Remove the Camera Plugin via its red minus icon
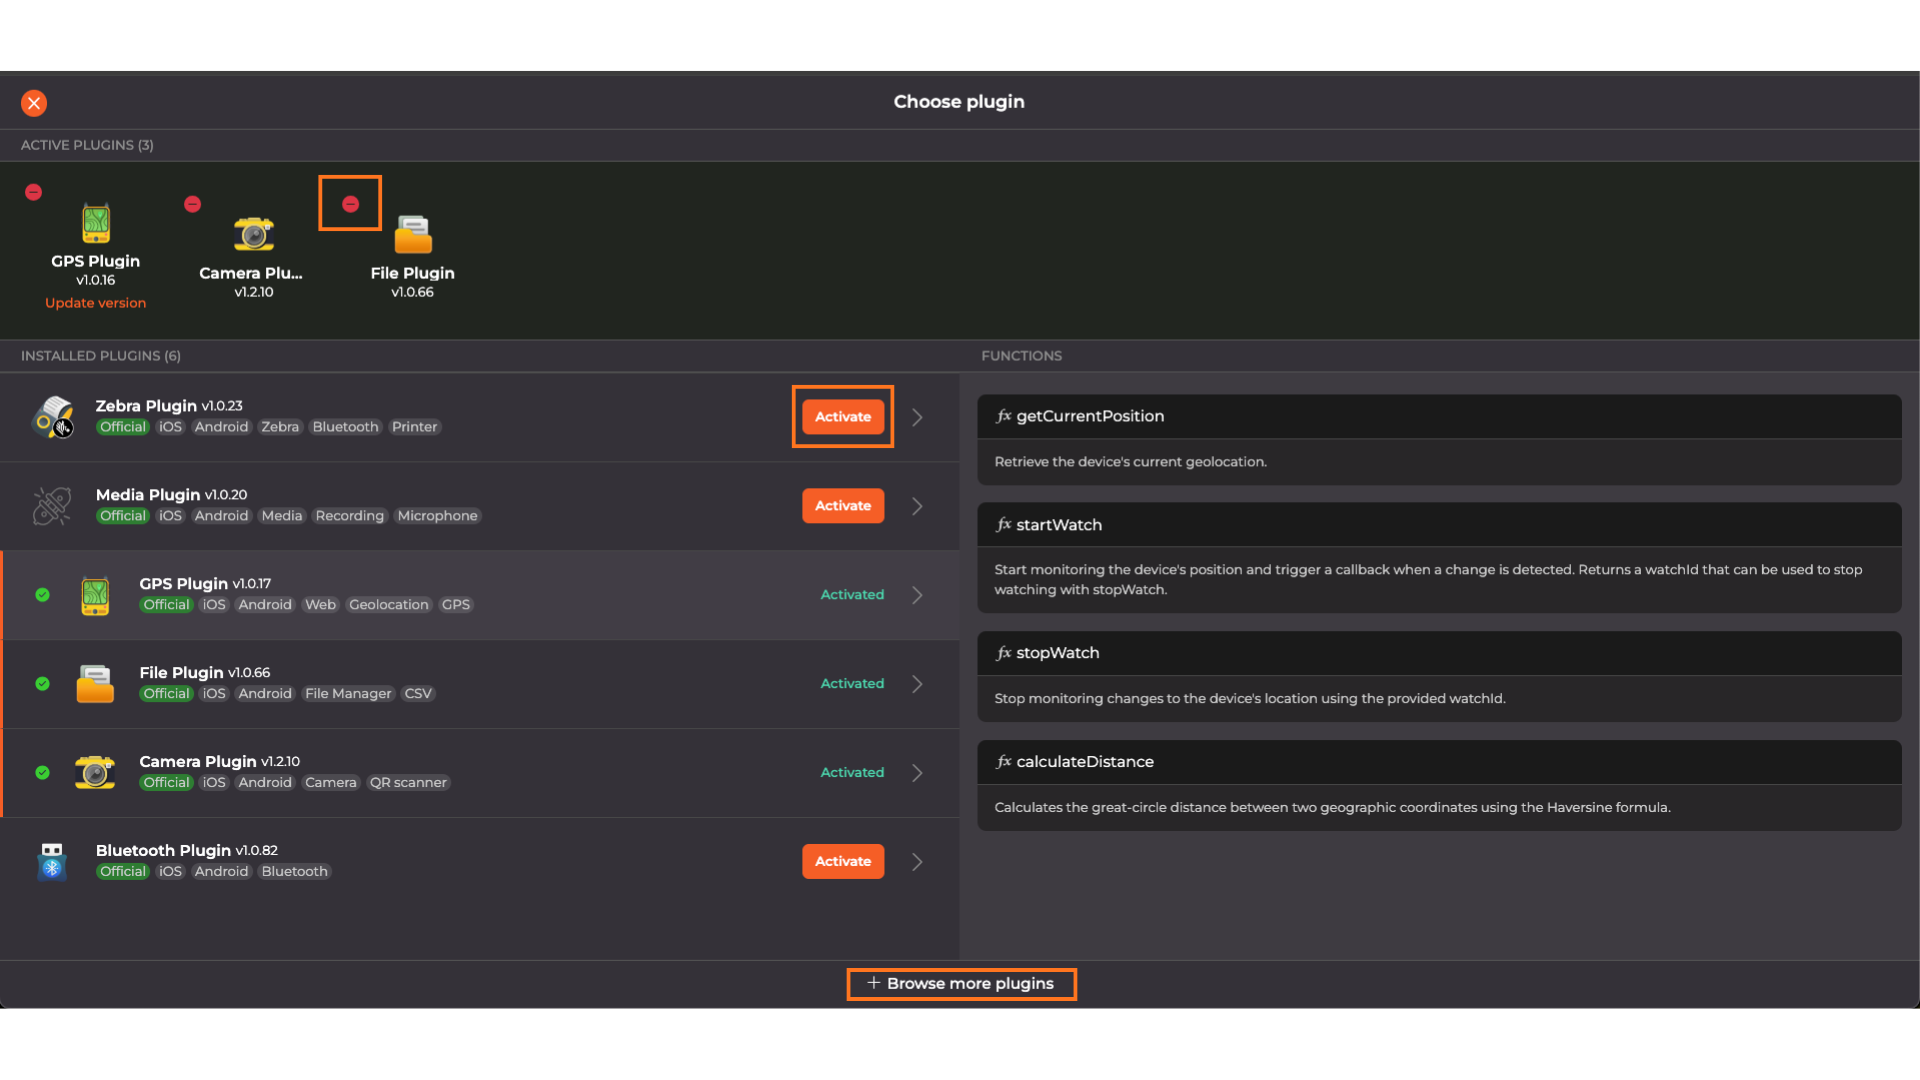 pos(193,204)
